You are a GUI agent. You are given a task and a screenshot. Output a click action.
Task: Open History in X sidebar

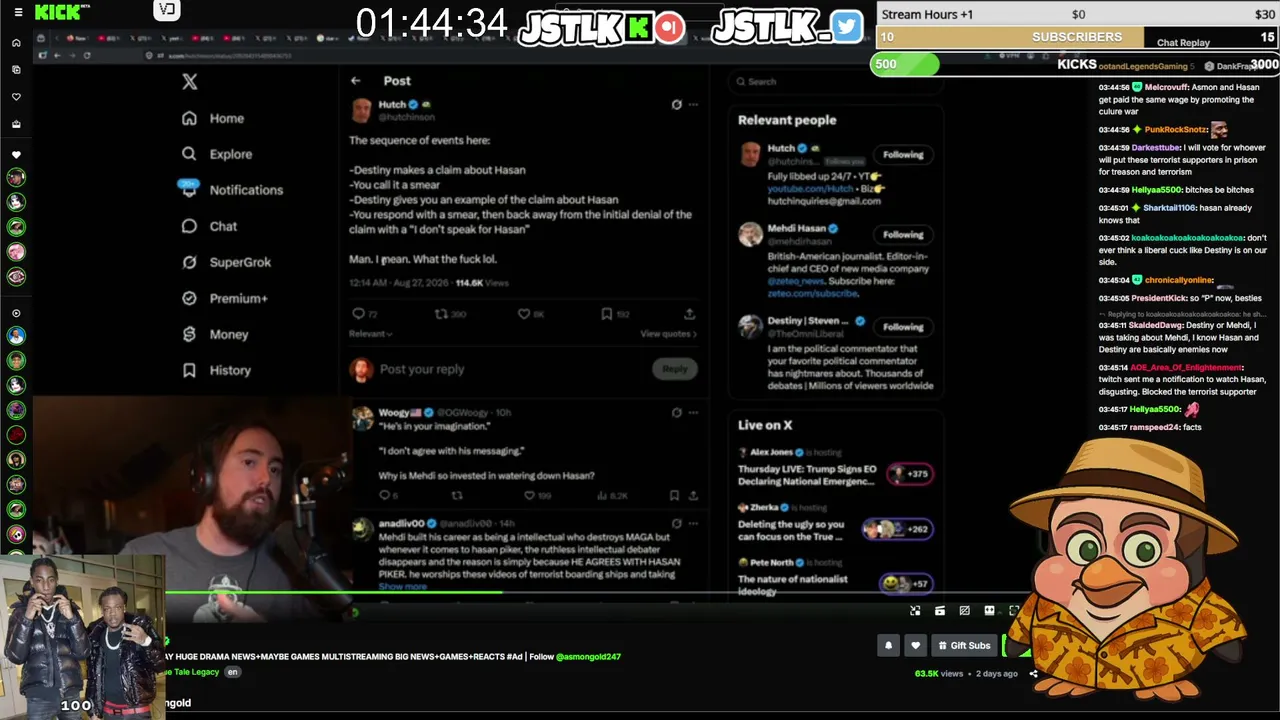coord(216,370)
